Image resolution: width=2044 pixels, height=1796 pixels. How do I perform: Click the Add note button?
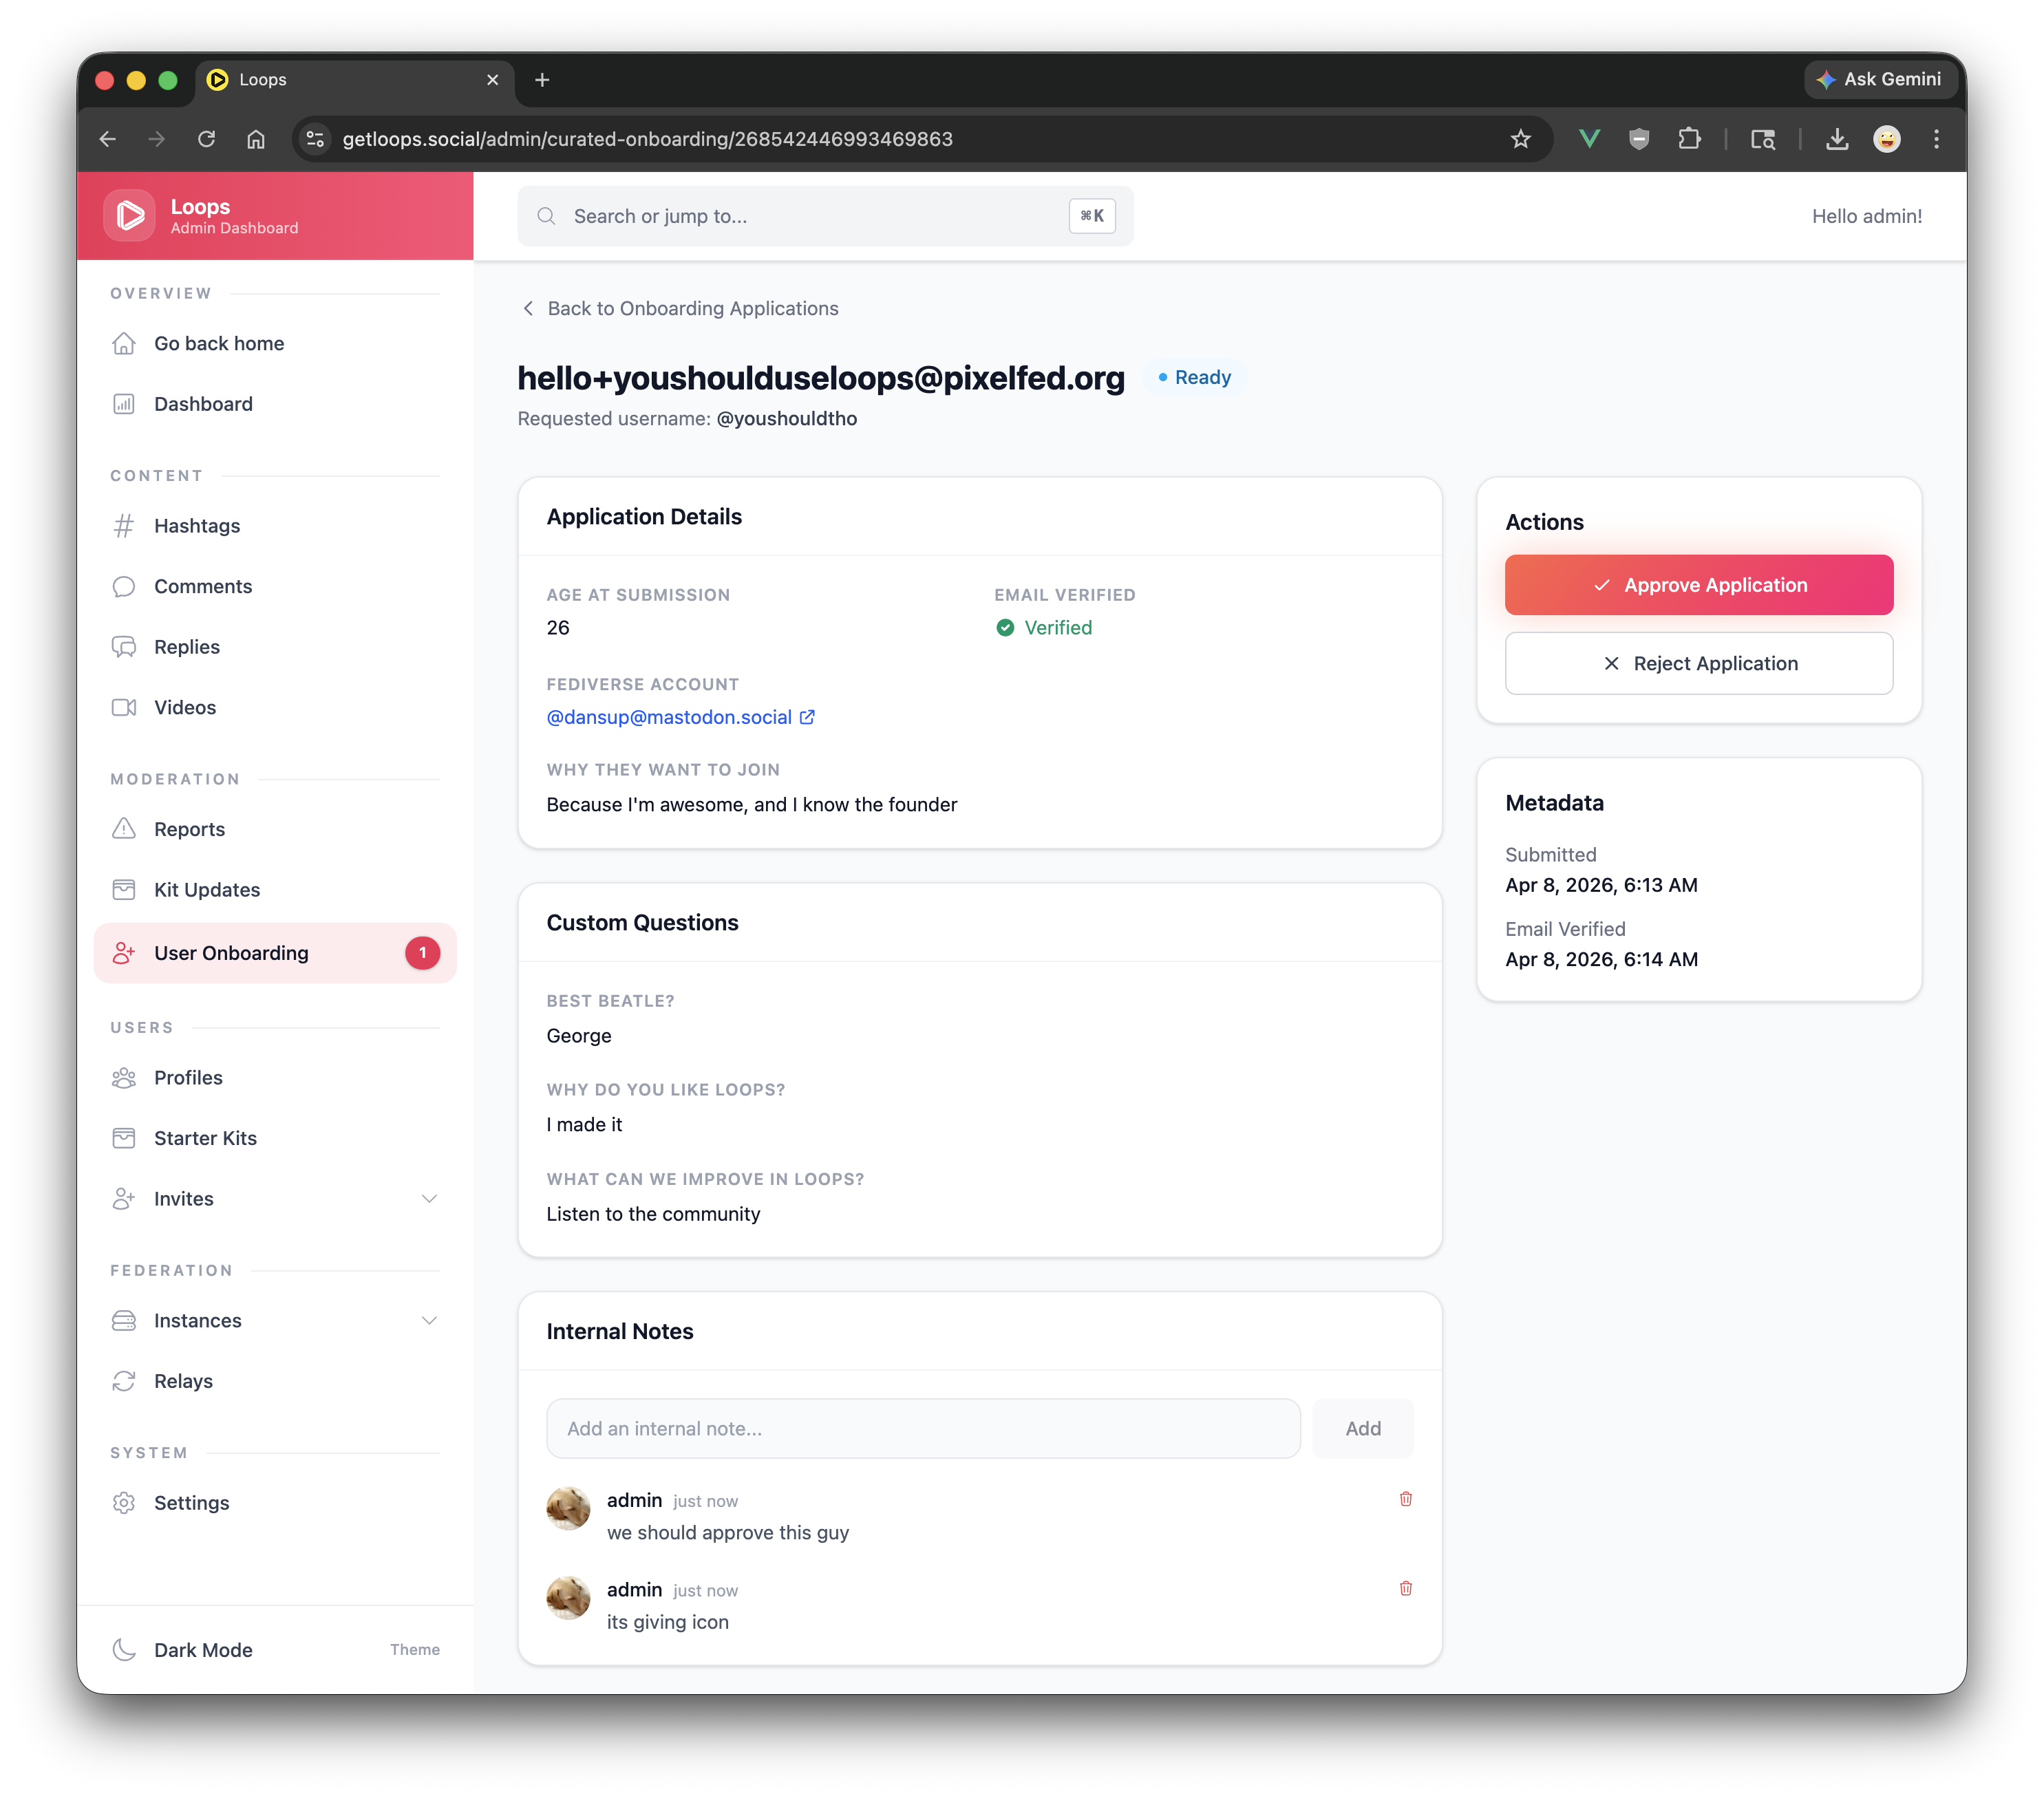1362,1429
